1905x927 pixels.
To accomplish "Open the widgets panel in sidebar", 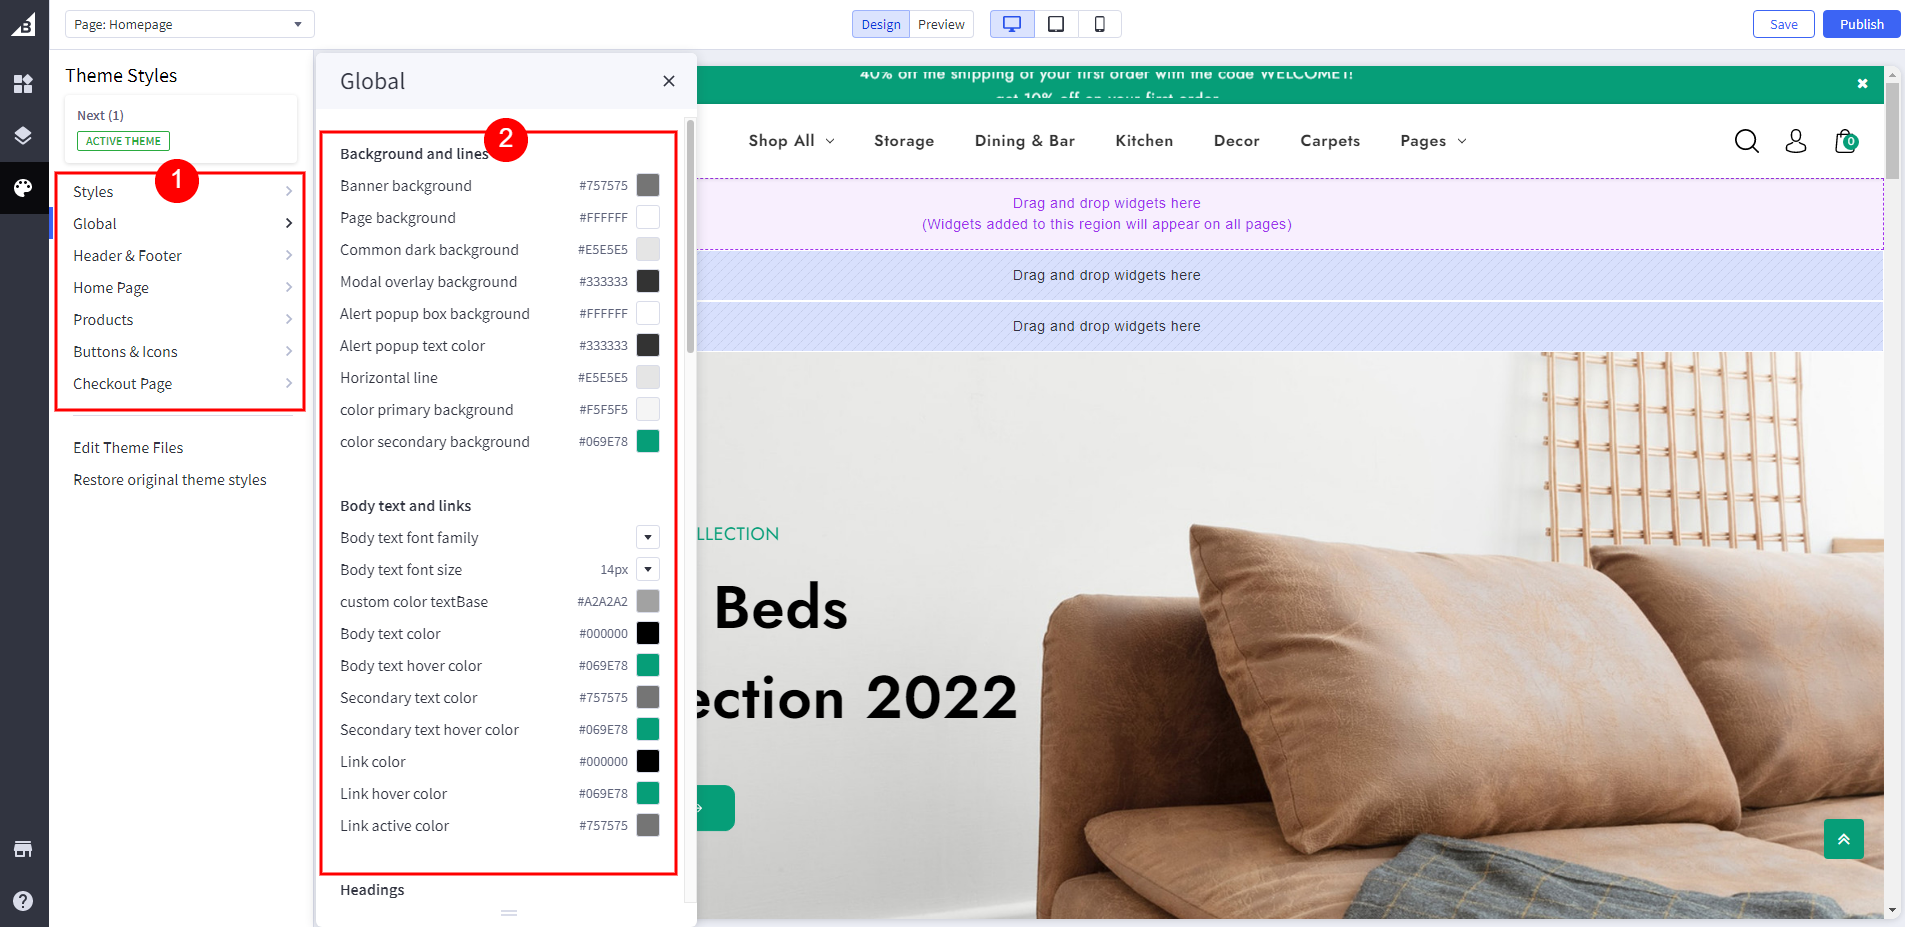I will click(x=23, y=84).
